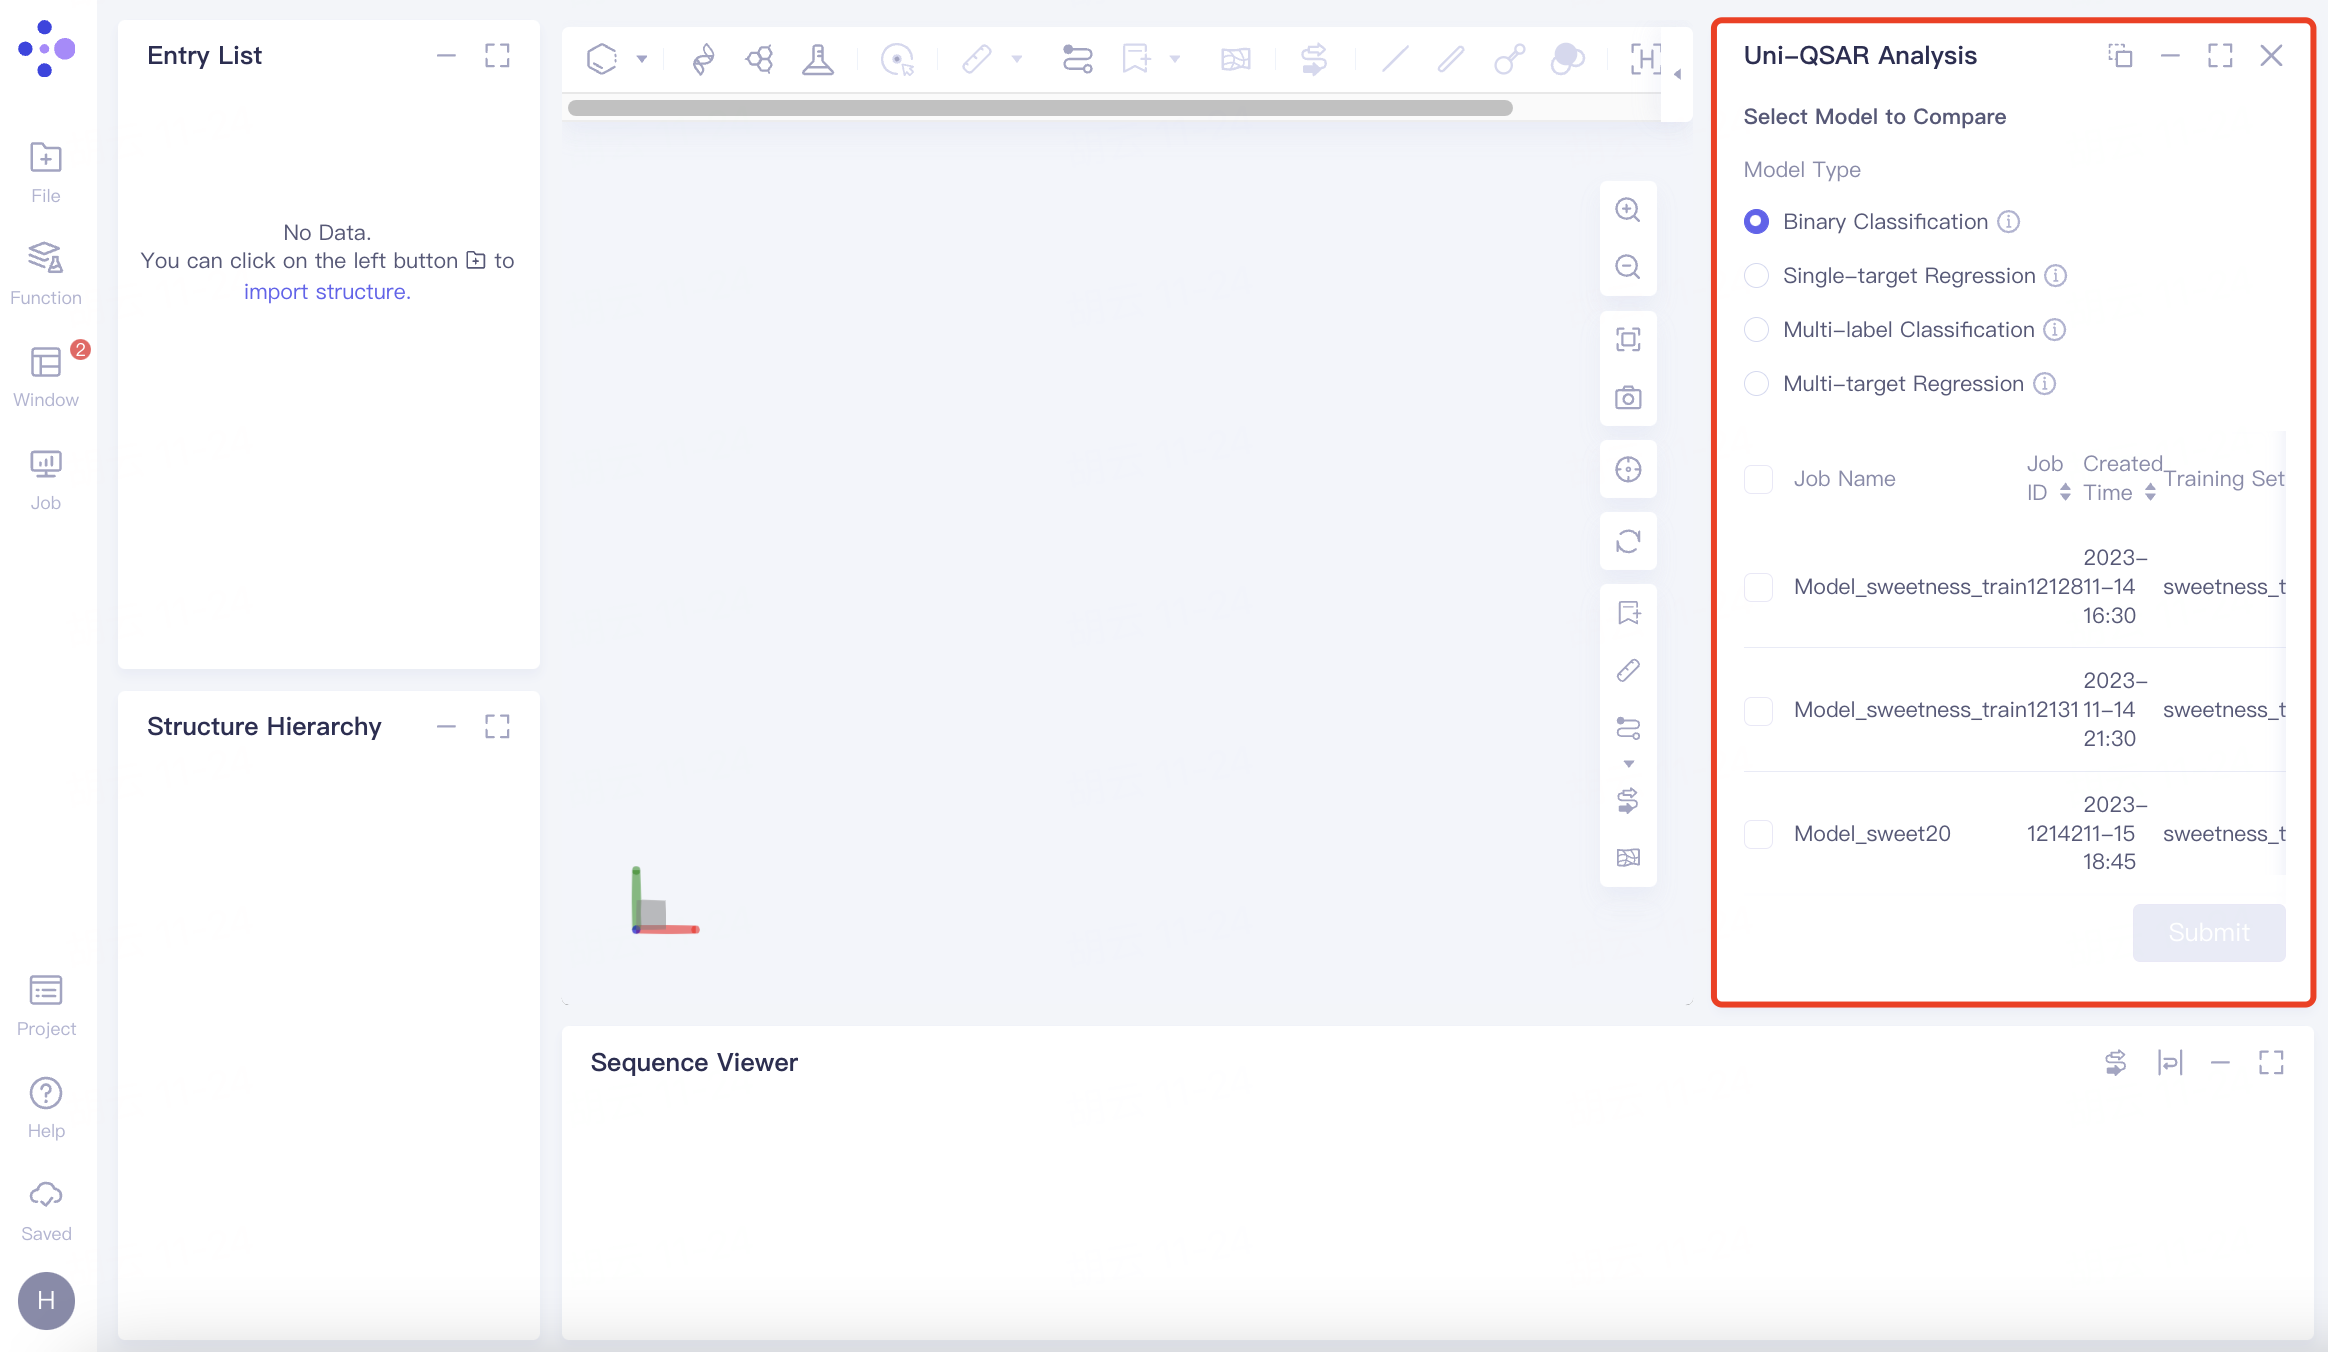Click the import structure link
This screenshot has height=1352, width=2328.
[x=327, y=292]
